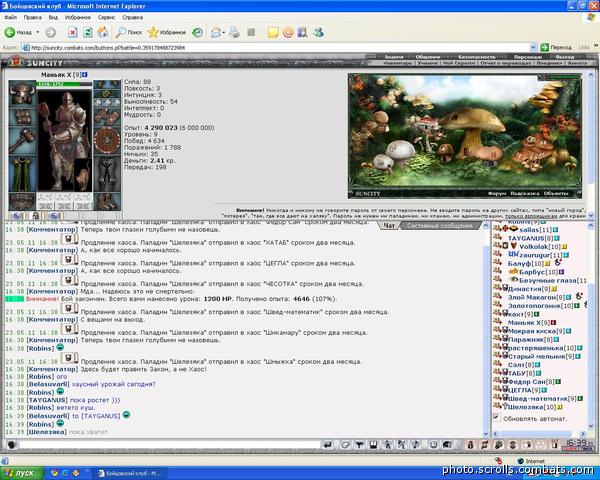Click the music note sound icon
Screen dimensions: 600x480
pos(416,445)
